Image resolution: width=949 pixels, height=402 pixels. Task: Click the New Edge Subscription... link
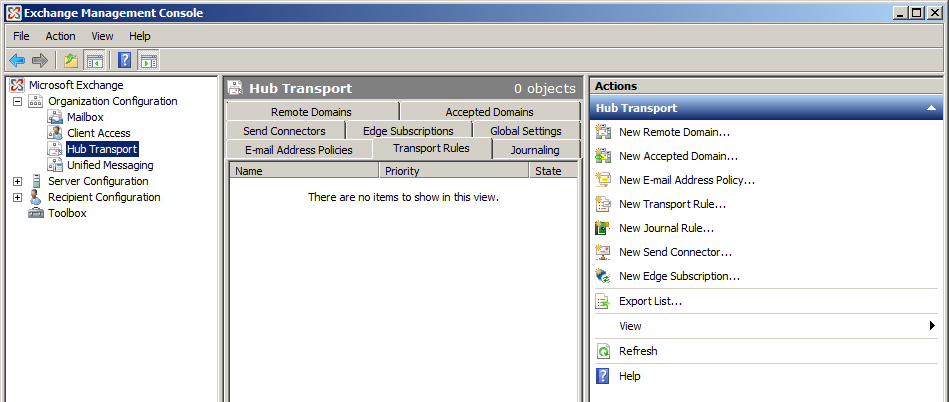pos(680,276)
